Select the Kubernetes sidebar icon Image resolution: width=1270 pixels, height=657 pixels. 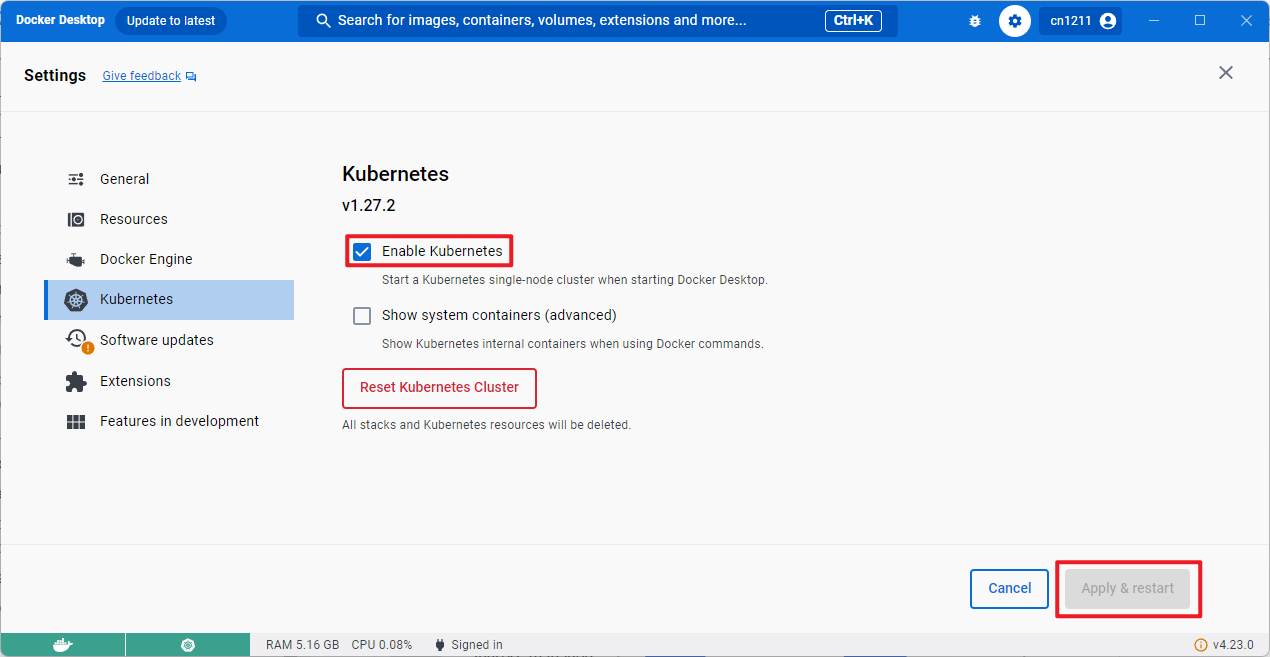coord(76,299)
